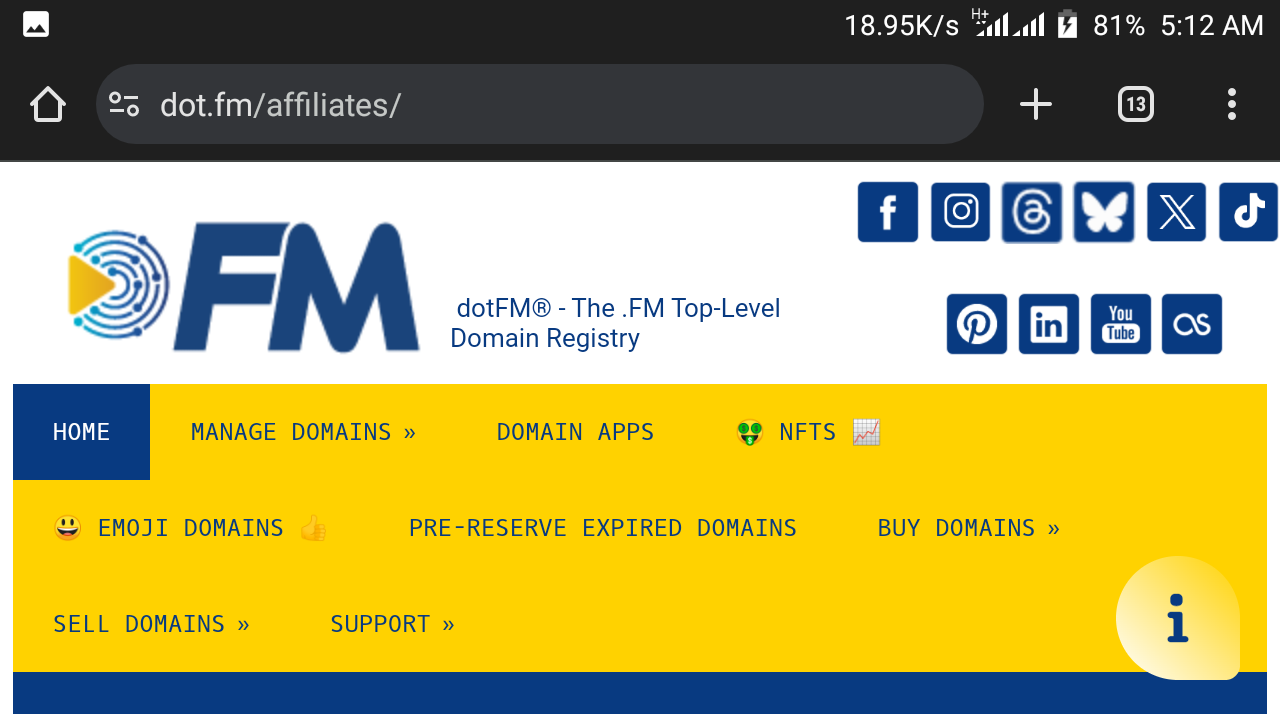Tap the signal strength indicator
Screen dimensions: 1280x720
1008,24
